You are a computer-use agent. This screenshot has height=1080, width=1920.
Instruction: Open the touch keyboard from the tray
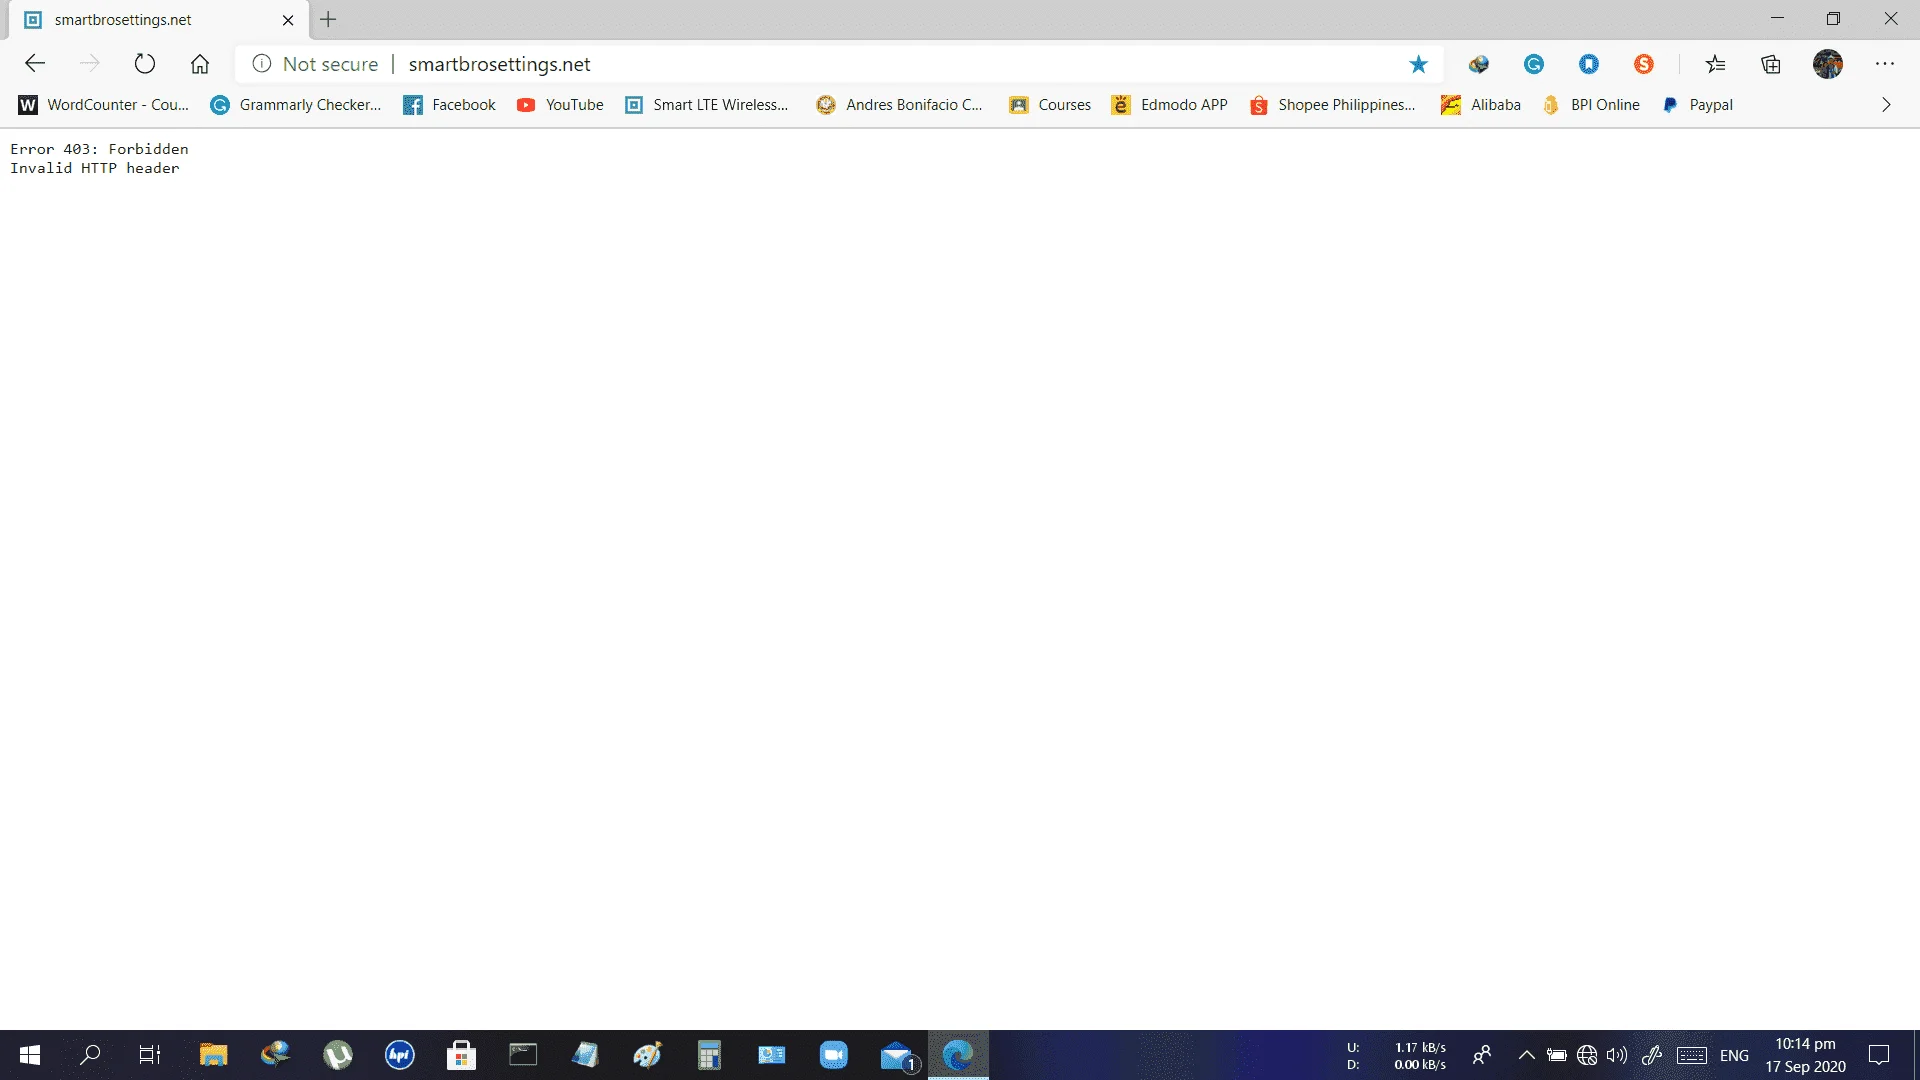1692,1055
